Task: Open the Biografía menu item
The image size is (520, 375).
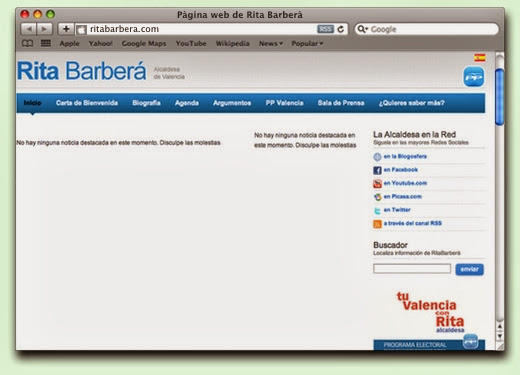Action: click(146, 103)
